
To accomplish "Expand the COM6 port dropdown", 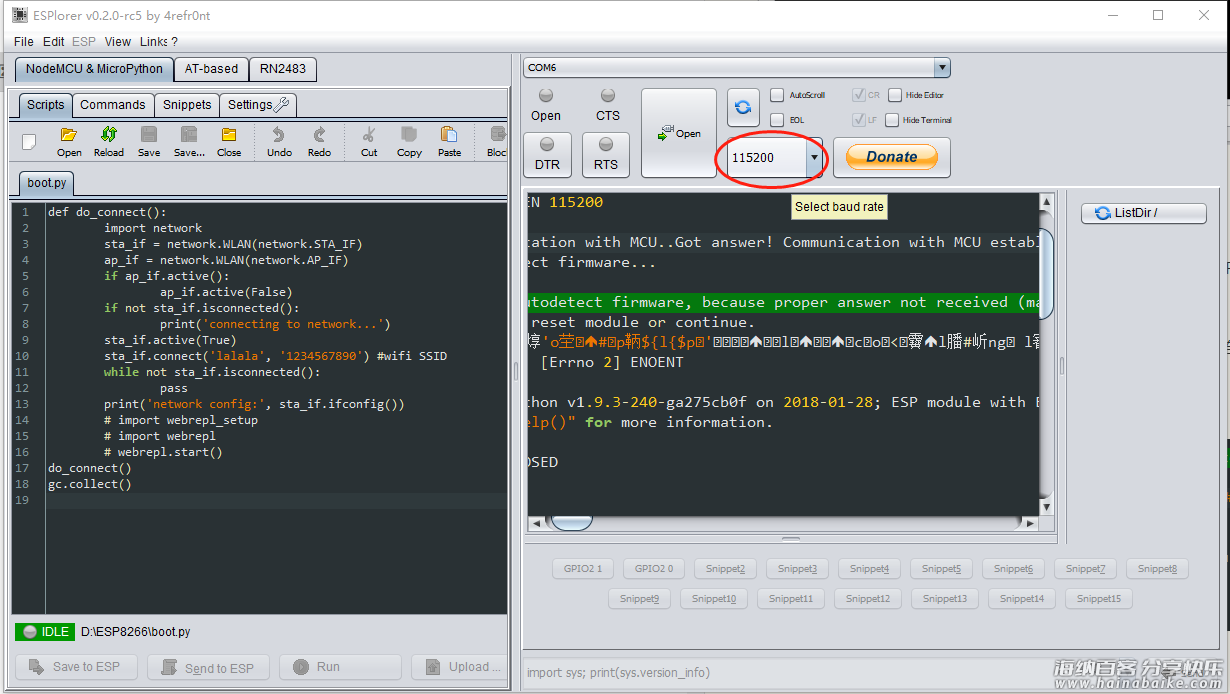I will coord(941,67).
